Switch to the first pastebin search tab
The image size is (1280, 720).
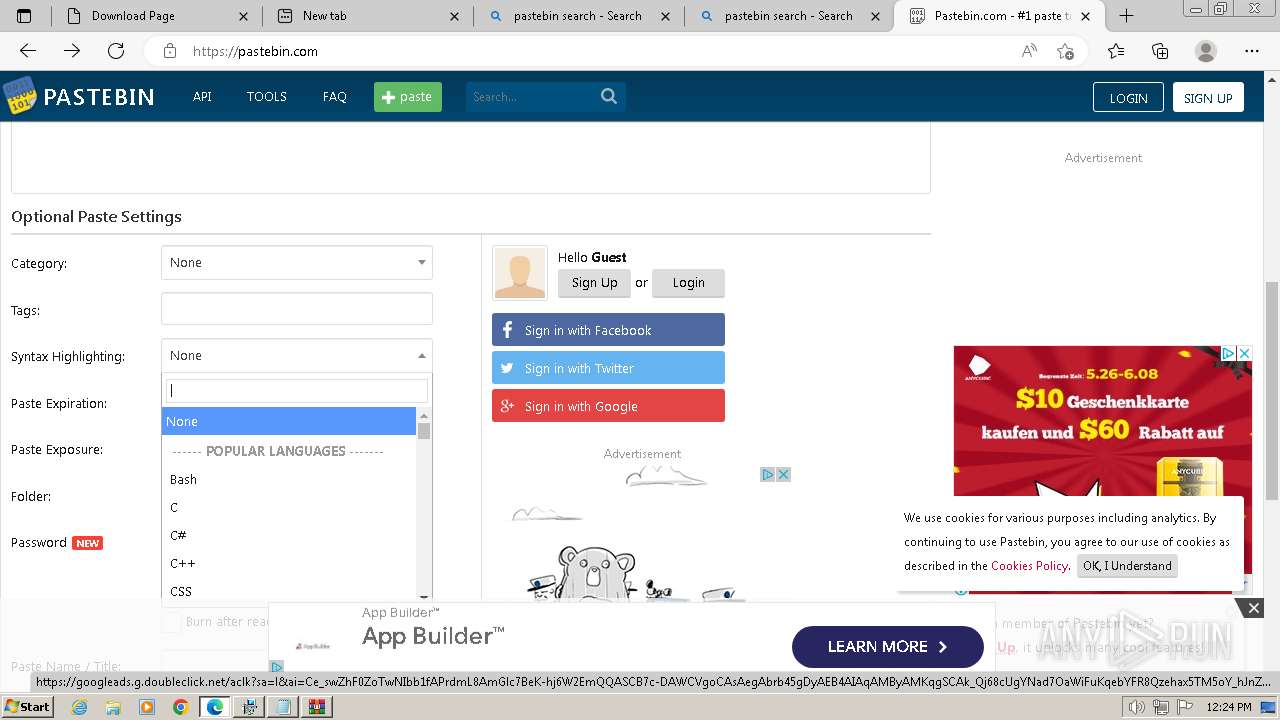click(579, 16)
